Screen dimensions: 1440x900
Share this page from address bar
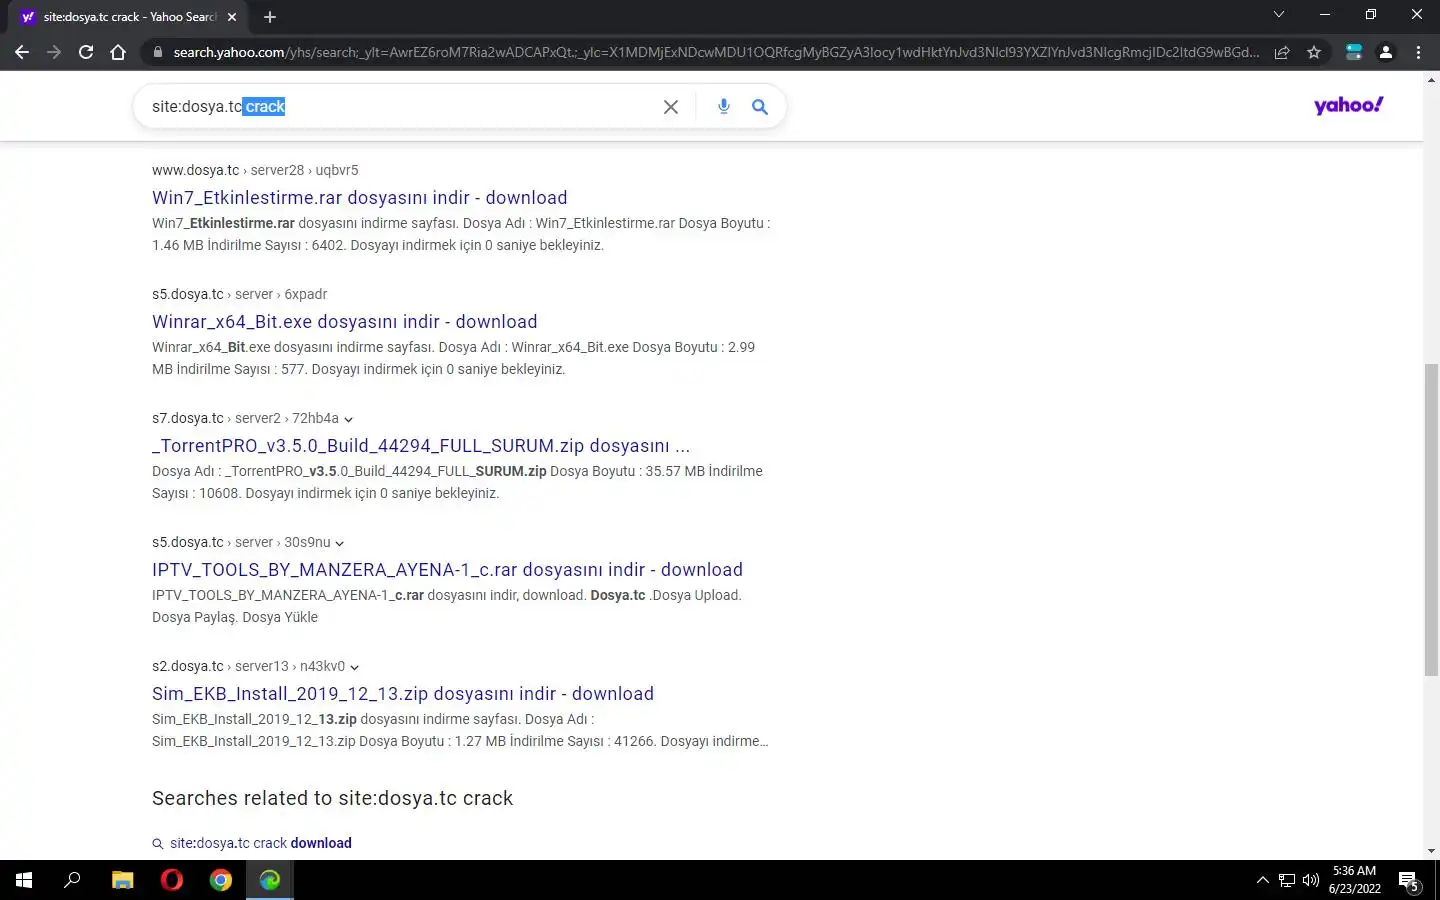point(1282,52)
